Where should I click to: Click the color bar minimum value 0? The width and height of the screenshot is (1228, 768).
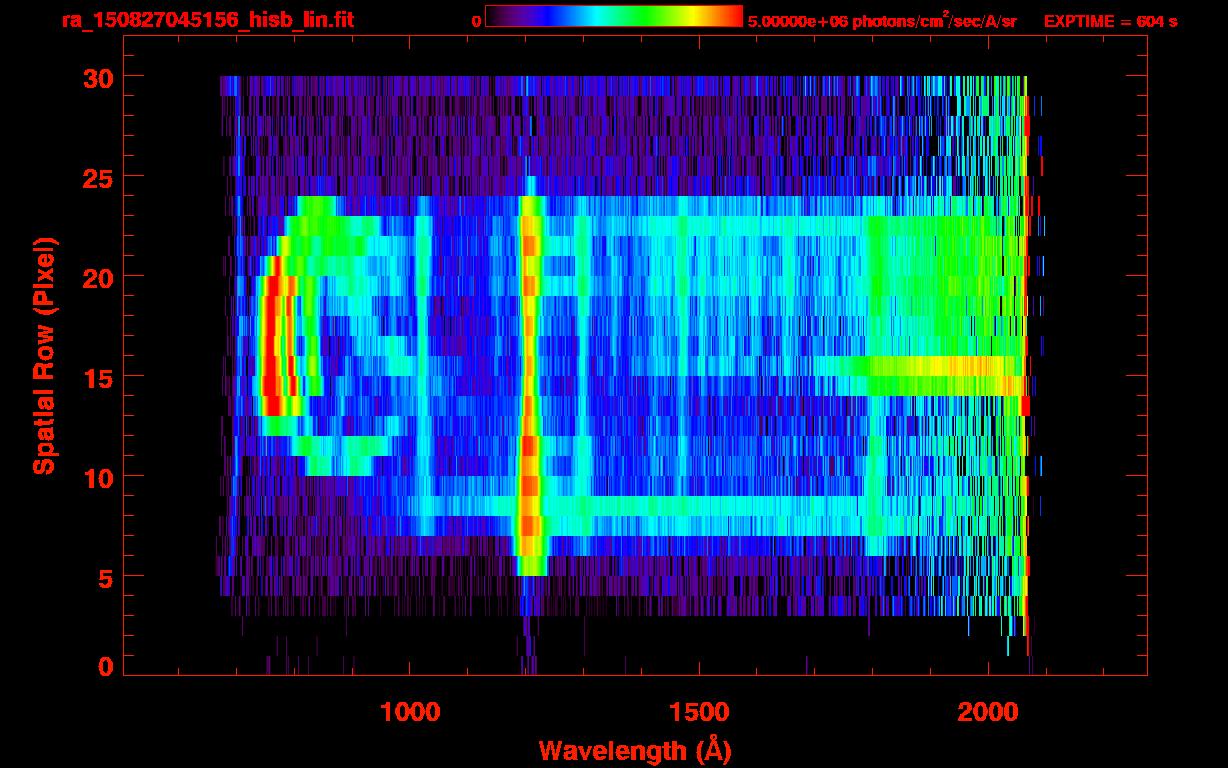click(477, 21)
